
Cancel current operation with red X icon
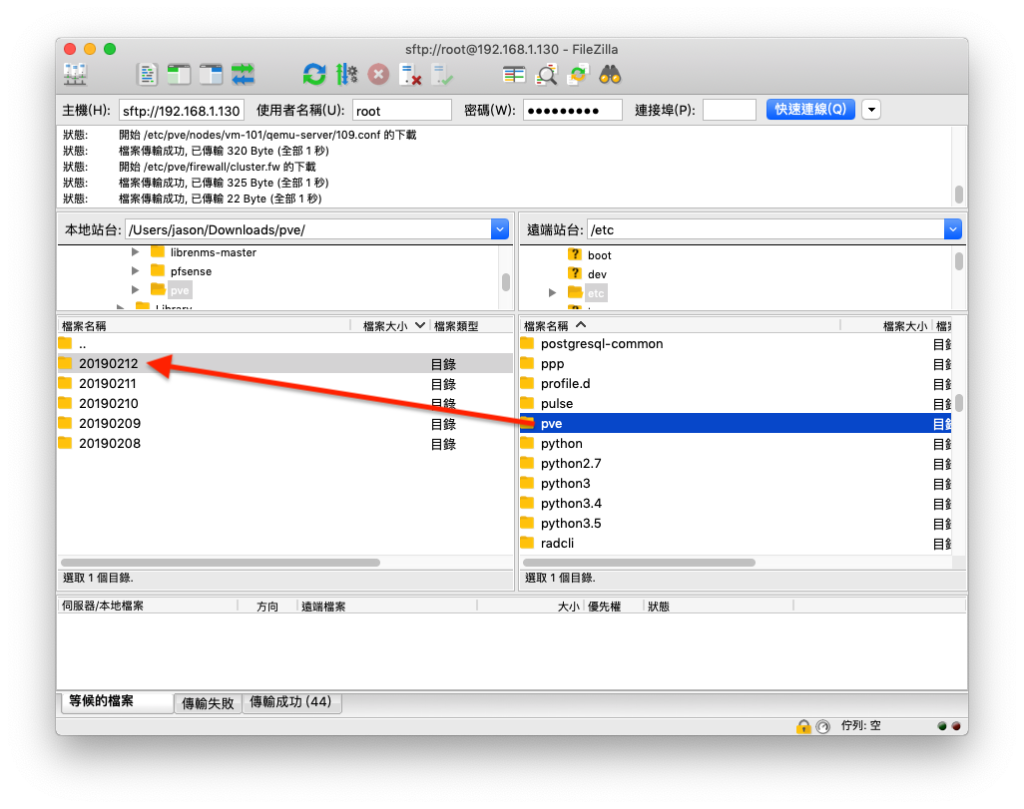click(378, 74)
